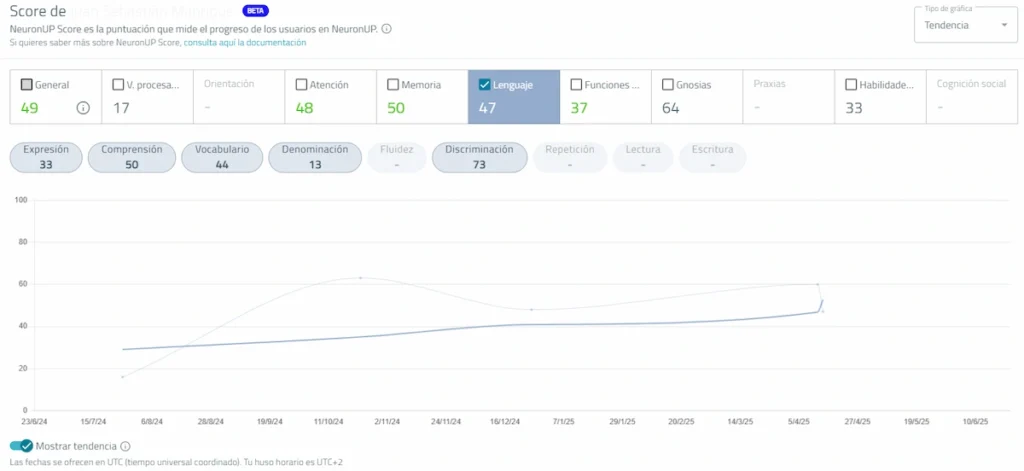Click info icon beside Mostrar tendencia
The image size is (1024, 471).
[x=126, y=446]
